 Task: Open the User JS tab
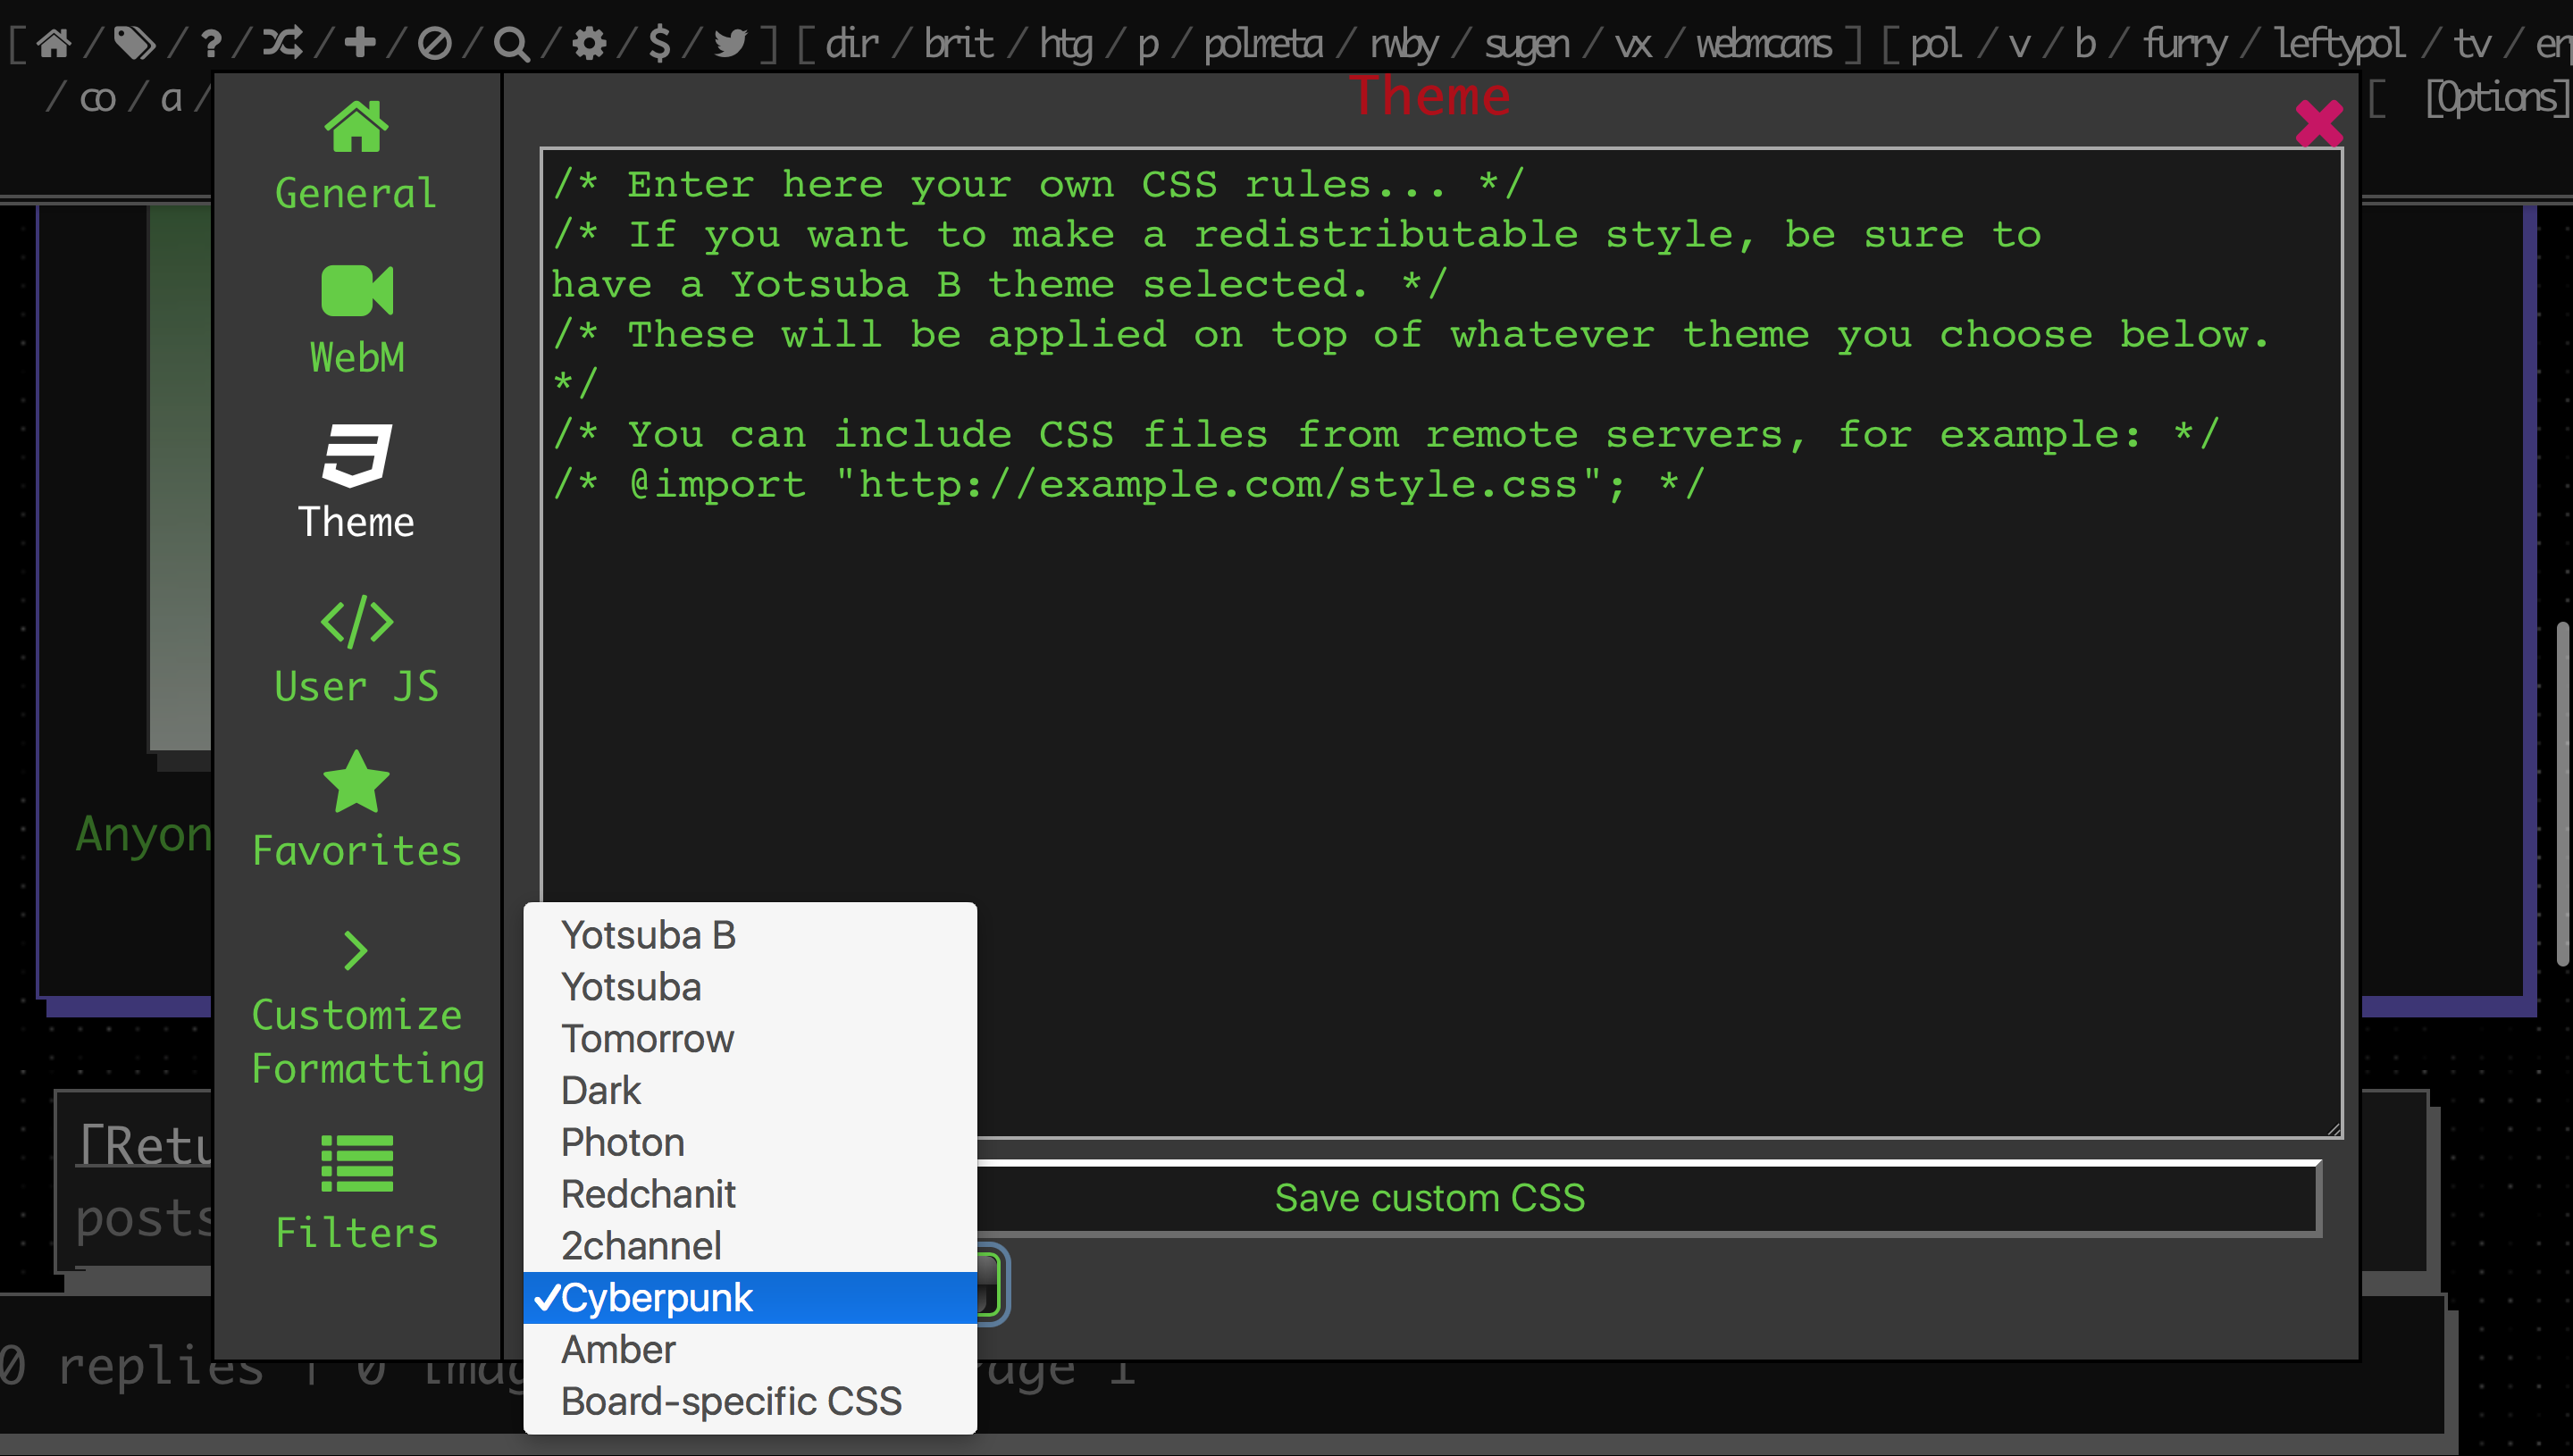[357, 650]
